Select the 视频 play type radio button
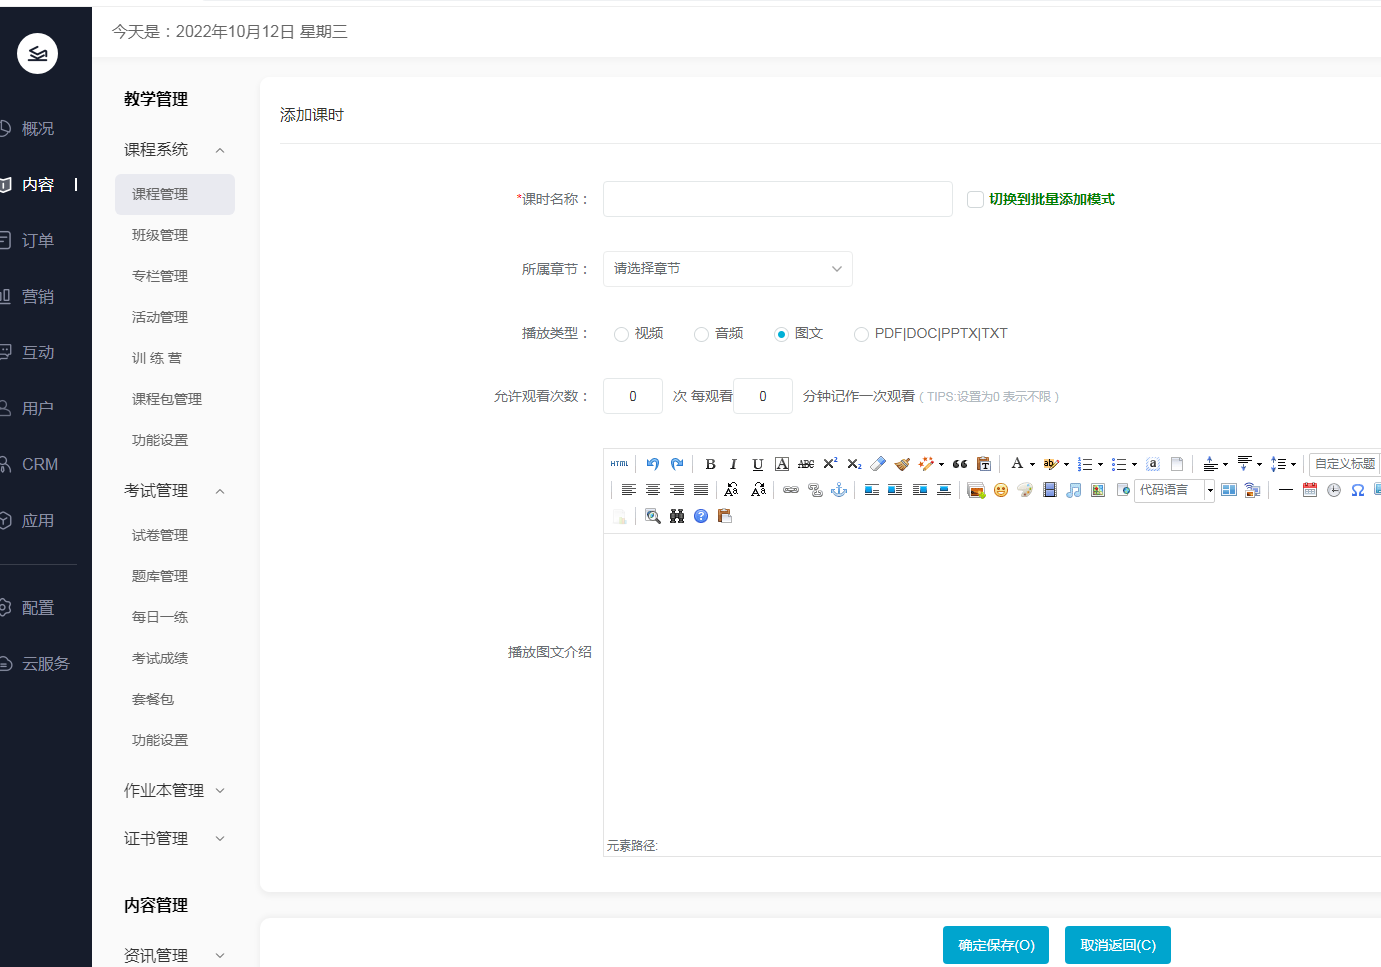This screenshot has width=1381, height=967. [622, 334]
